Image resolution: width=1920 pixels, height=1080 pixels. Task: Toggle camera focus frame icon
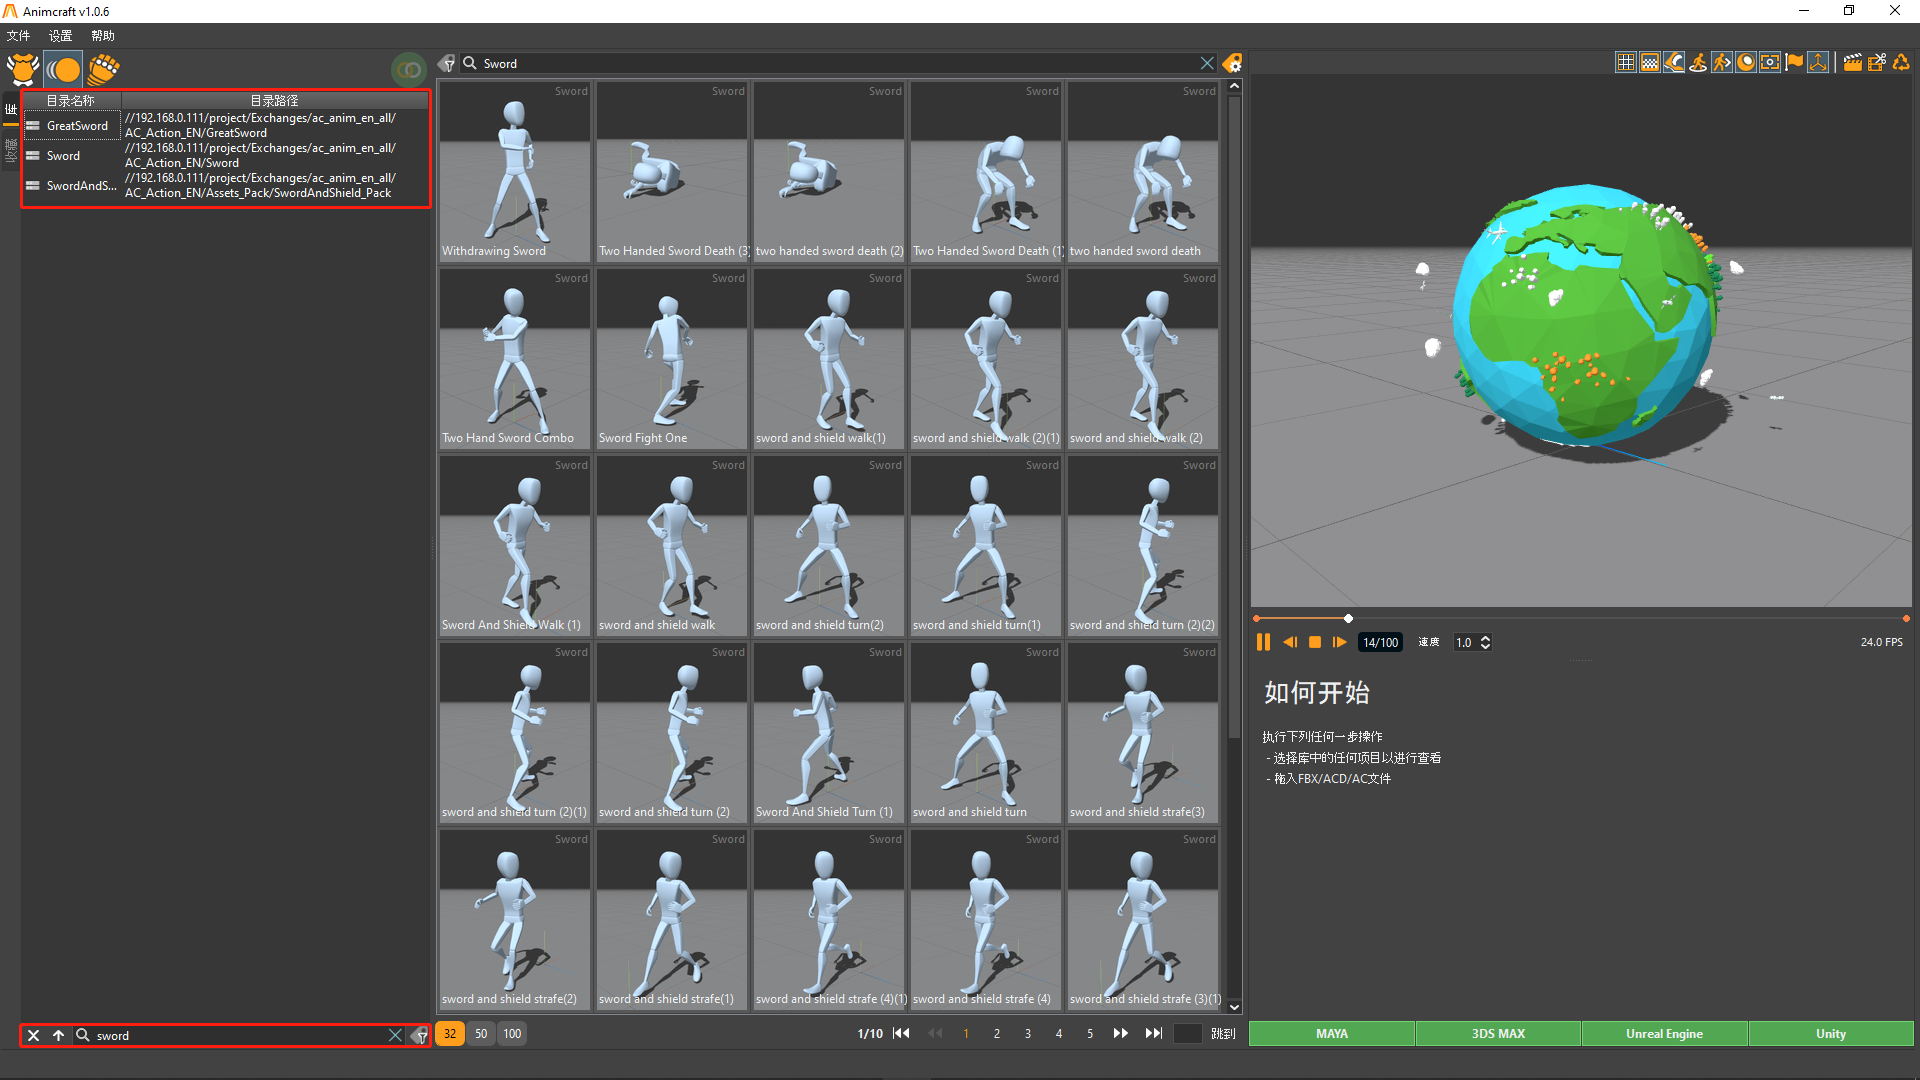pos(1770,62)
